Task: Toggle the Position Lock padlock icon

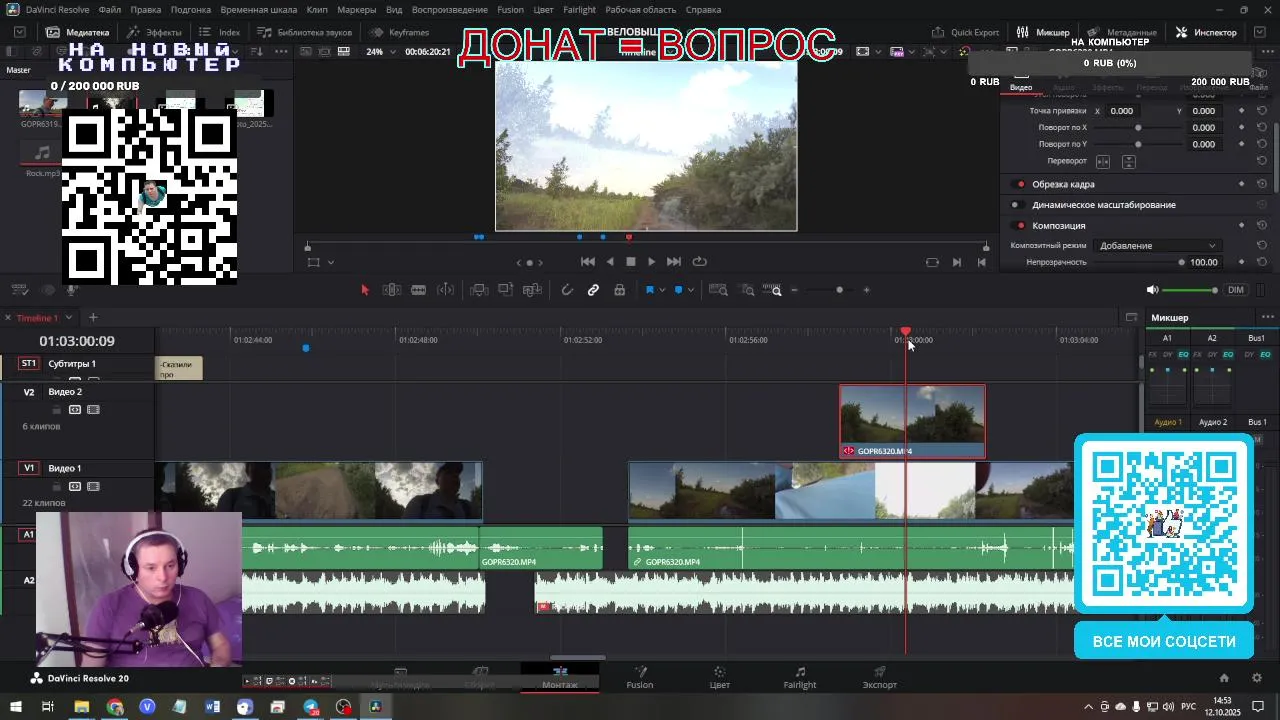Action: (x=619, y=290)
